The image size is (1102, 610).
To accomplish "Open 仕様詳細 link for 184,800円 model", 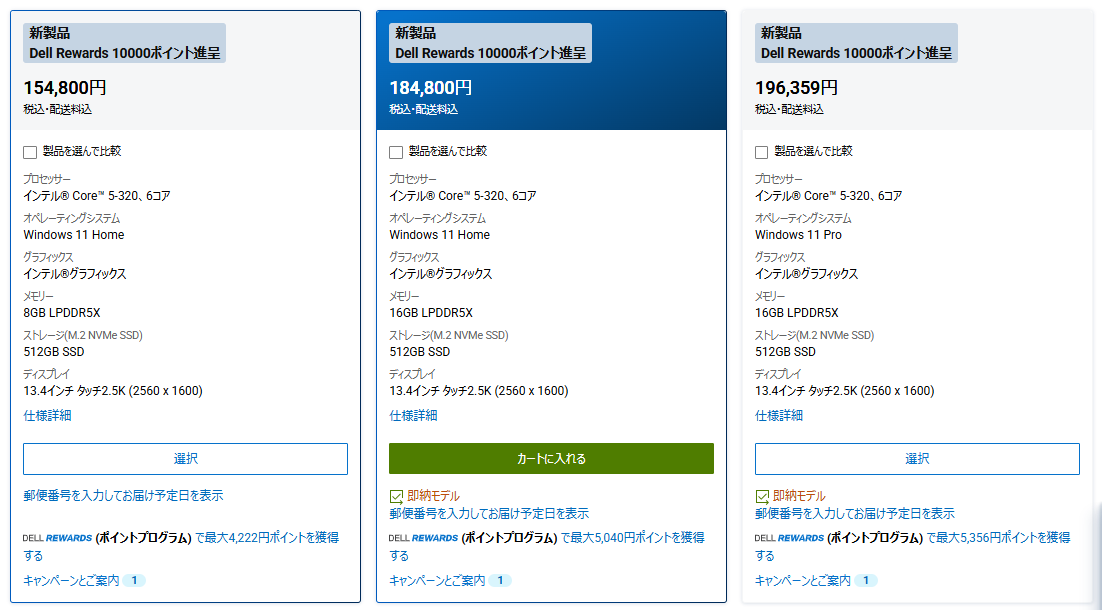I will pyautogui.click(x=413, y=415).
